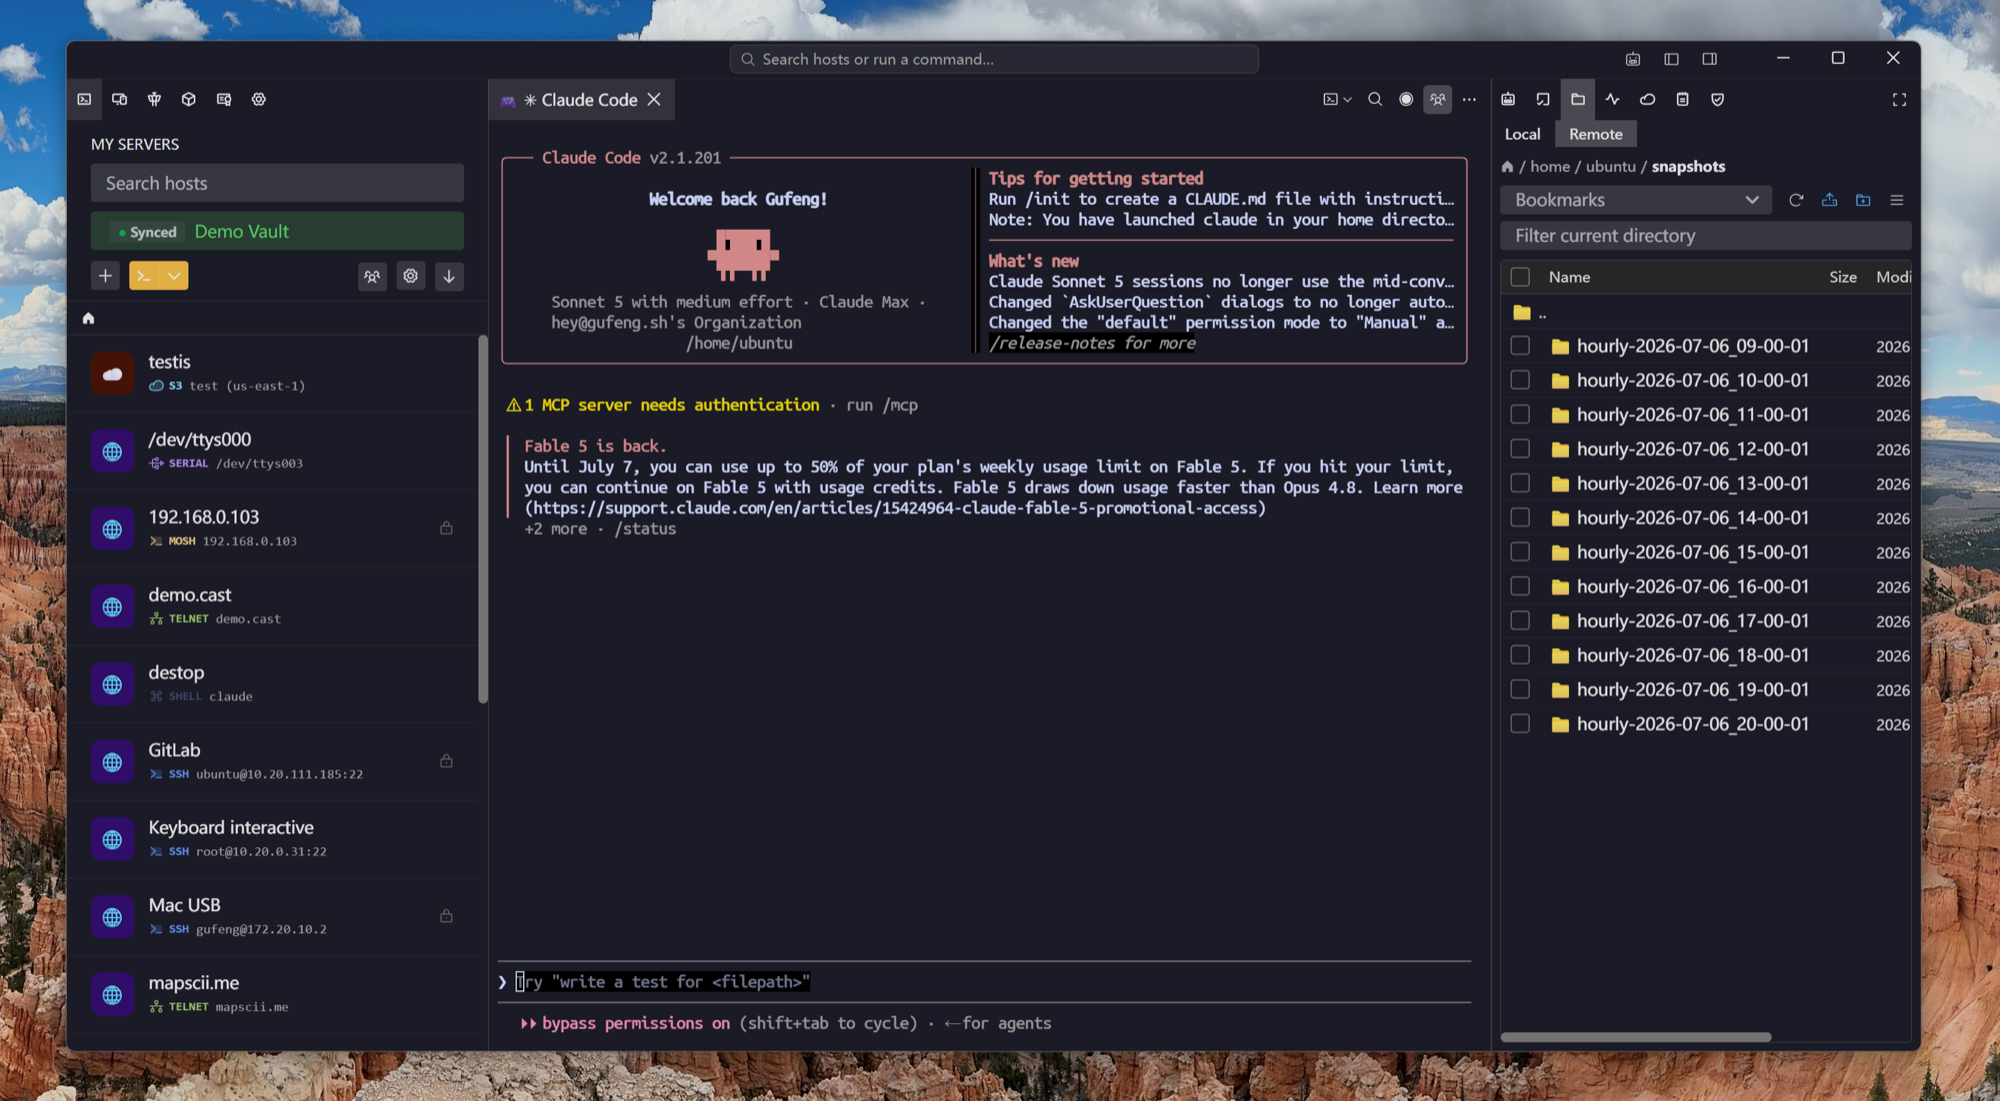The width and height of the screenshot is (2000, 1101).
Task: Check the box for hourly-2026-07-06_17-00-01
Action: (x=1520, y=620)
